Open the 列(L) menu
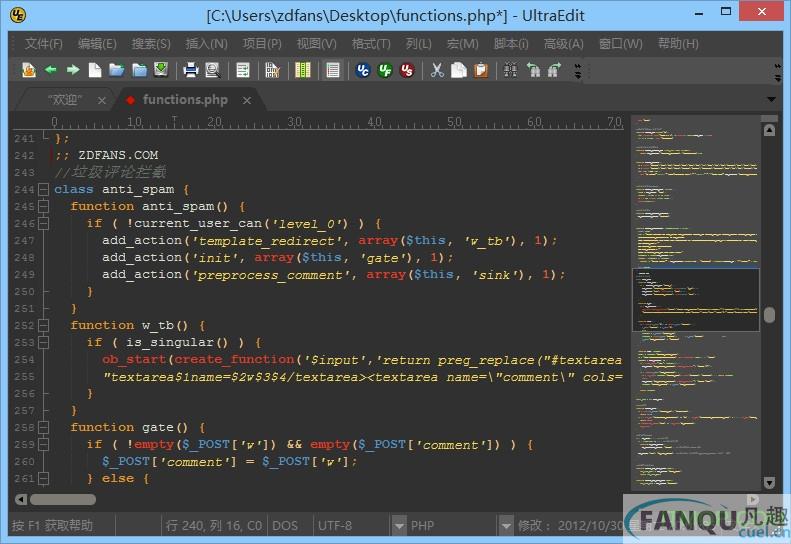The height and width of the screenshot is (544, 791). (x=418, y=44)
